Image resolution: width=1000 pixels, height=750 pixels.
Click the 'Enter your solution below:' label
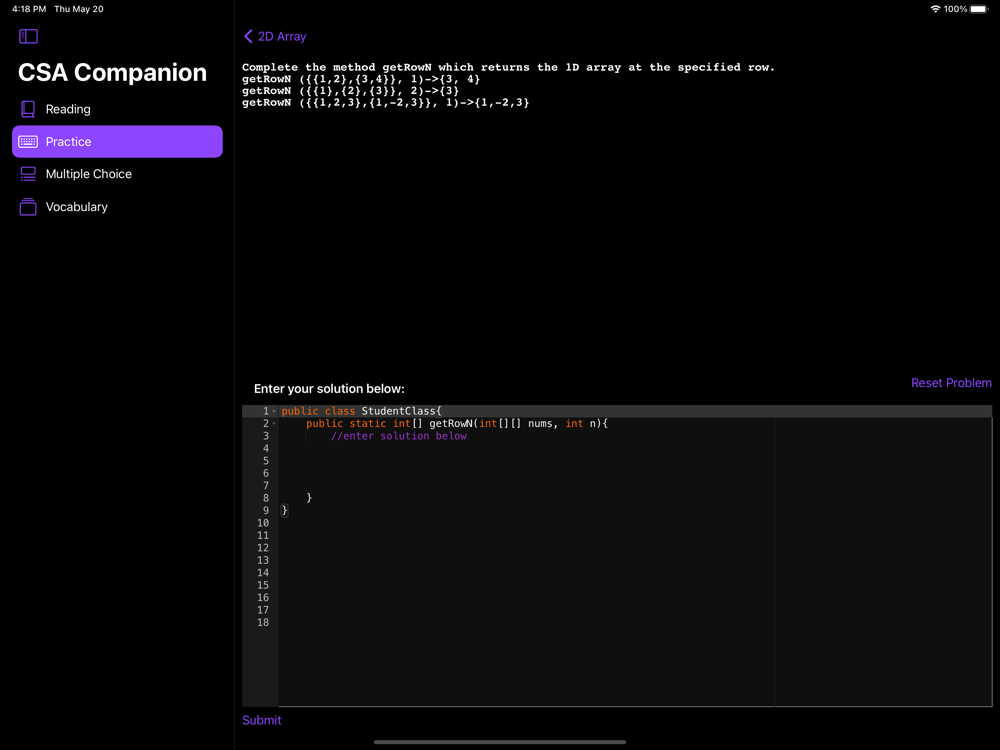(x=329, y=389)
